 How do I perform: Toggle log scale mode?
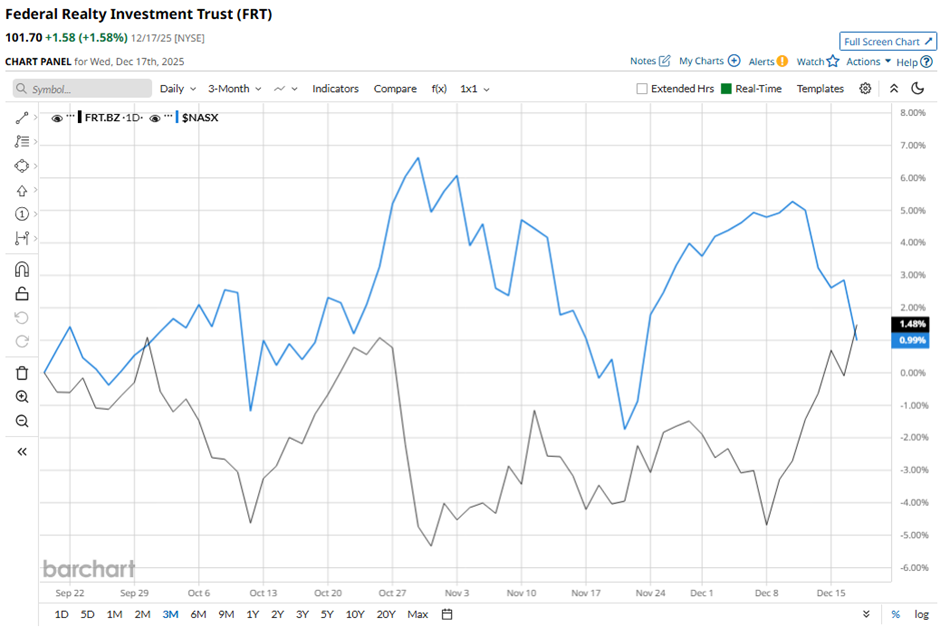click(921, 614)
